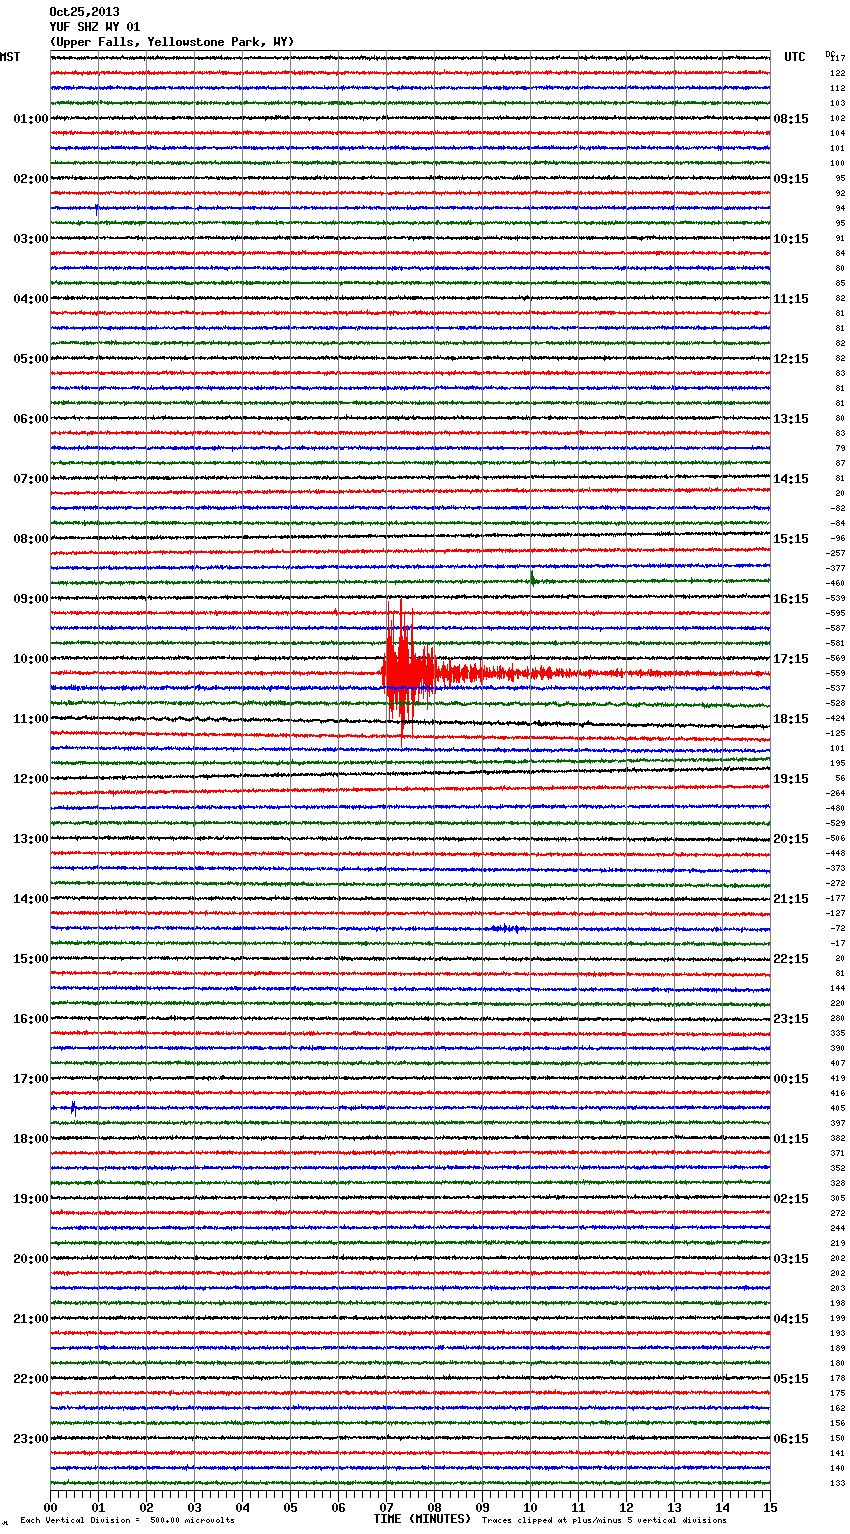Click the 02:15 UTC time label
This screenshot has height=1534, width=850.
point(791,1199)
